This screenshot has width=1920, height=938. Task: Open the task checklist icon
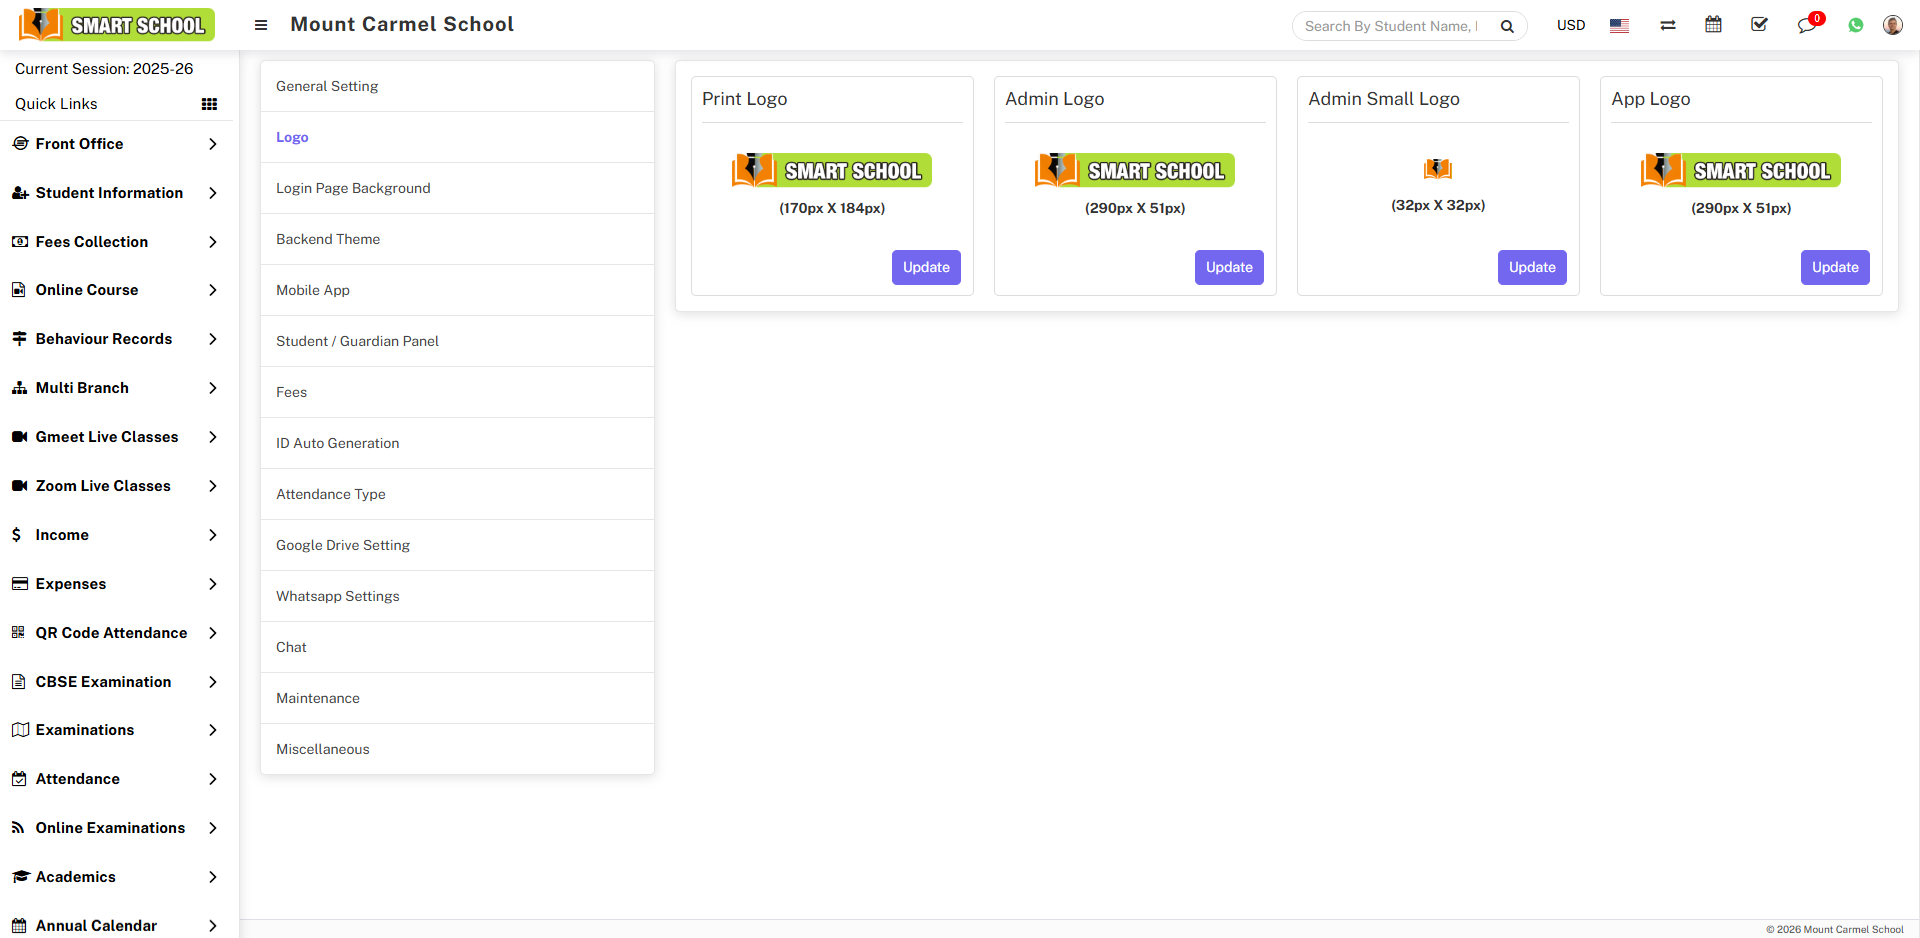[1759, 25]
